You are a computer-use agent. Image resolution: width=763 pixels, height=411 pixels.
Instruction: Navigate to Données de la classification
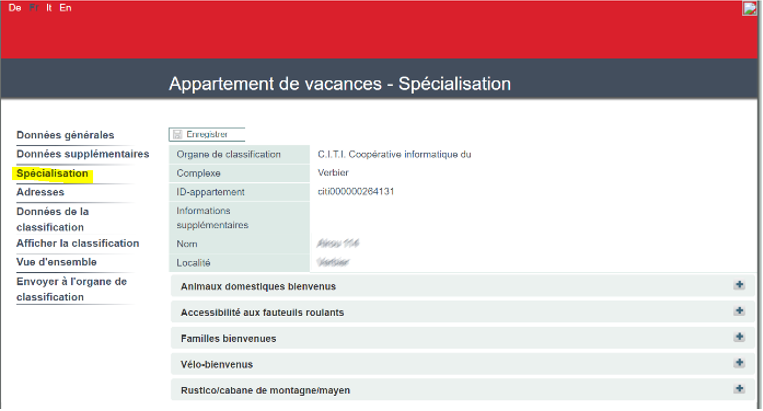53,219
